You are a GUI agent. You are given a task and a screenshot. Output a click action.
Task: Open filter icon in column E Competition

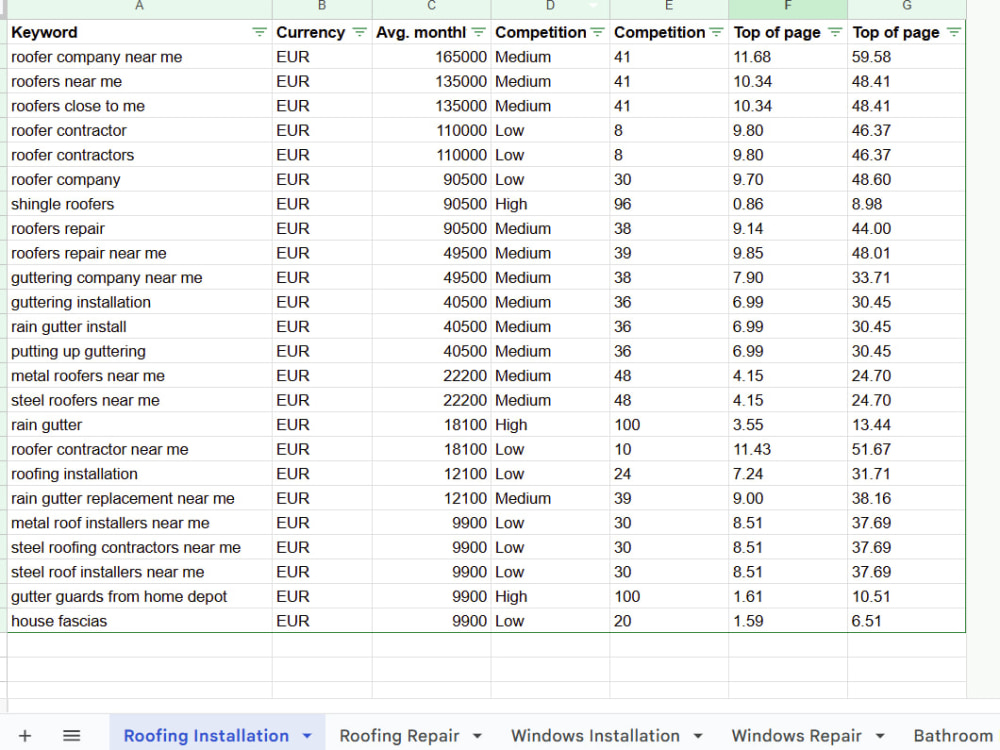716,33
